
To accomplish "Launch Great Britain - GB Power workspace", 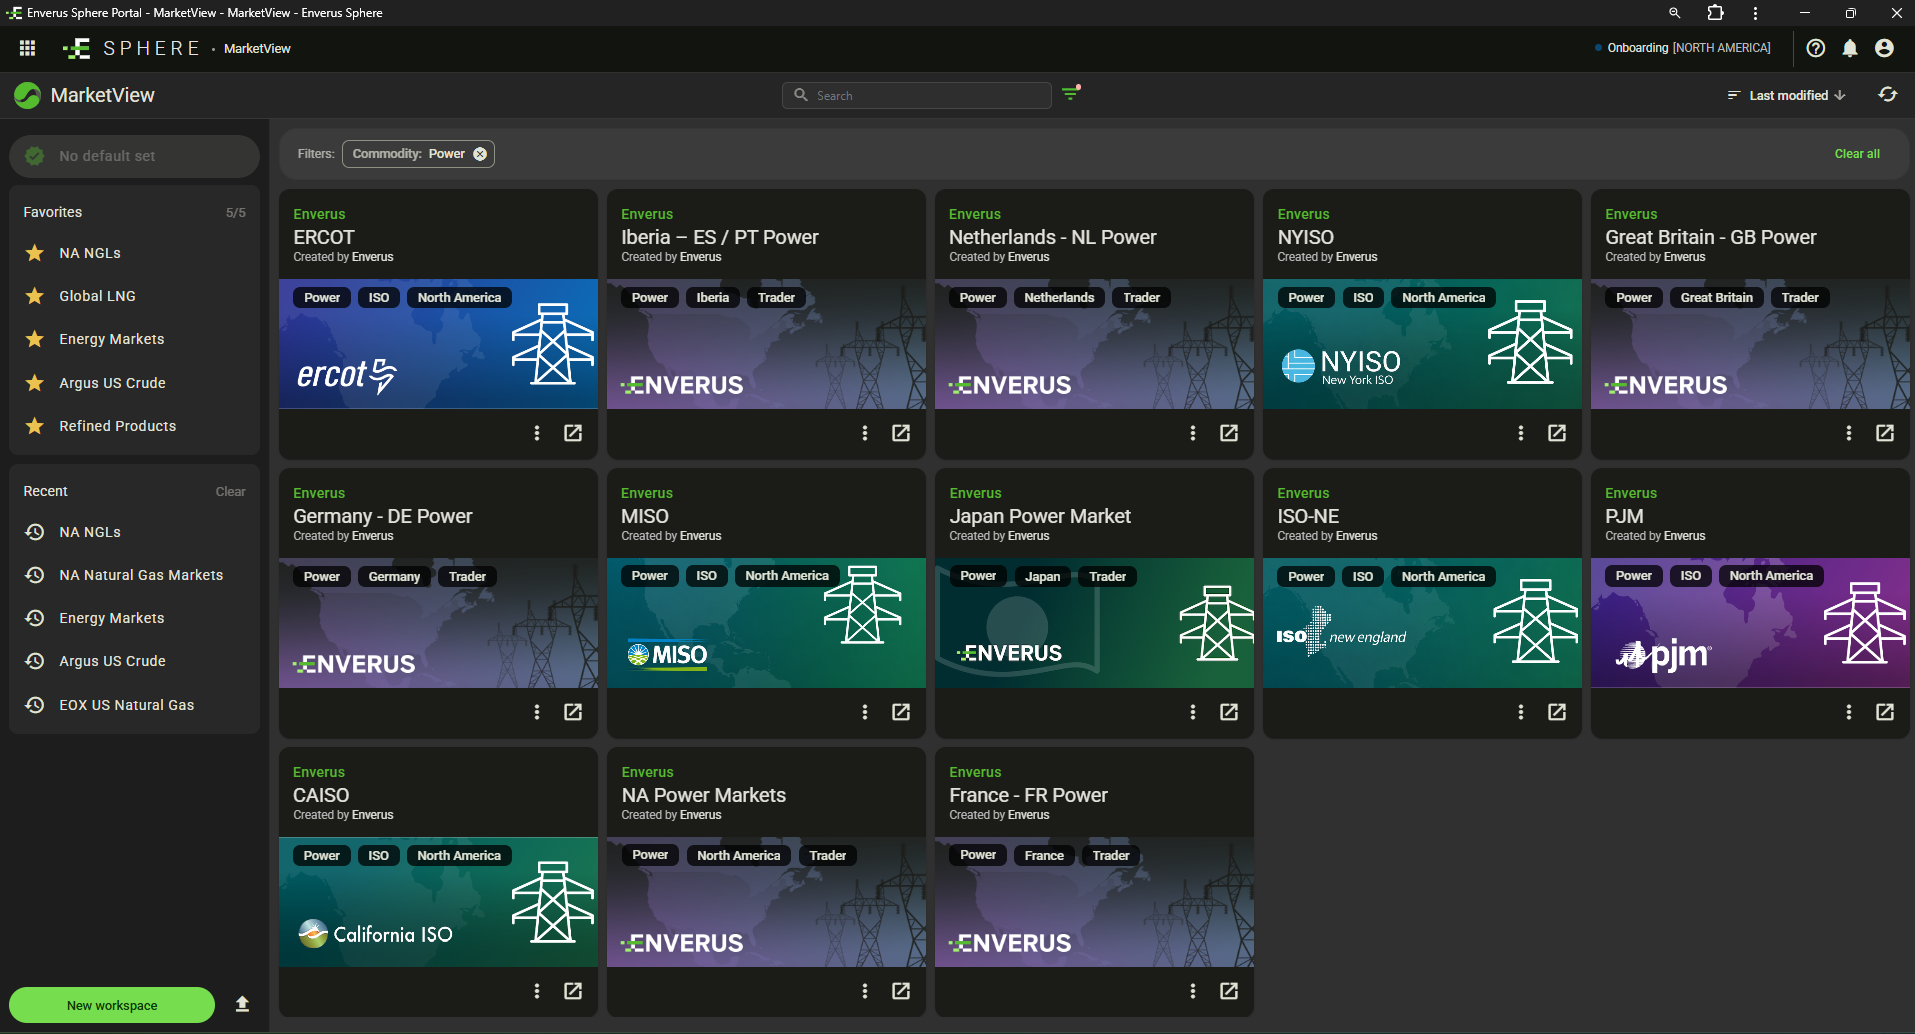I will pos(1885,433).
